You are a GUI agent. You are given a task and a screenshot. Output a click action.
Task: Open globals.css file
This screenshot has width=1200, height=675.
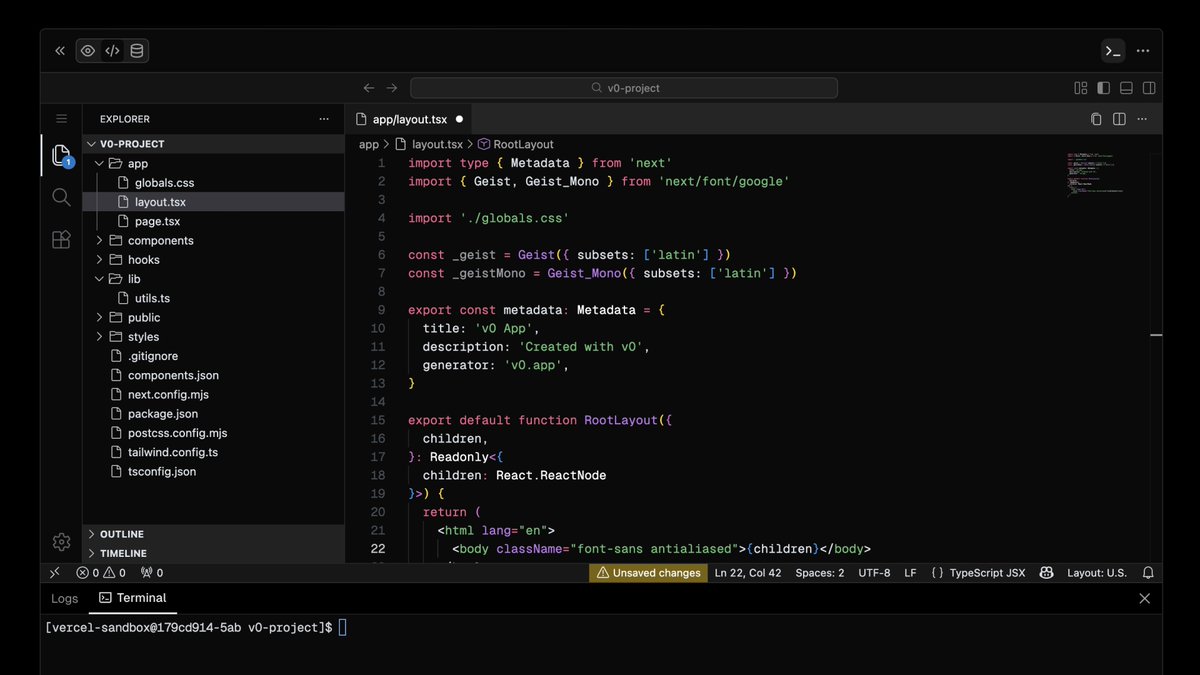pos(214,183)
